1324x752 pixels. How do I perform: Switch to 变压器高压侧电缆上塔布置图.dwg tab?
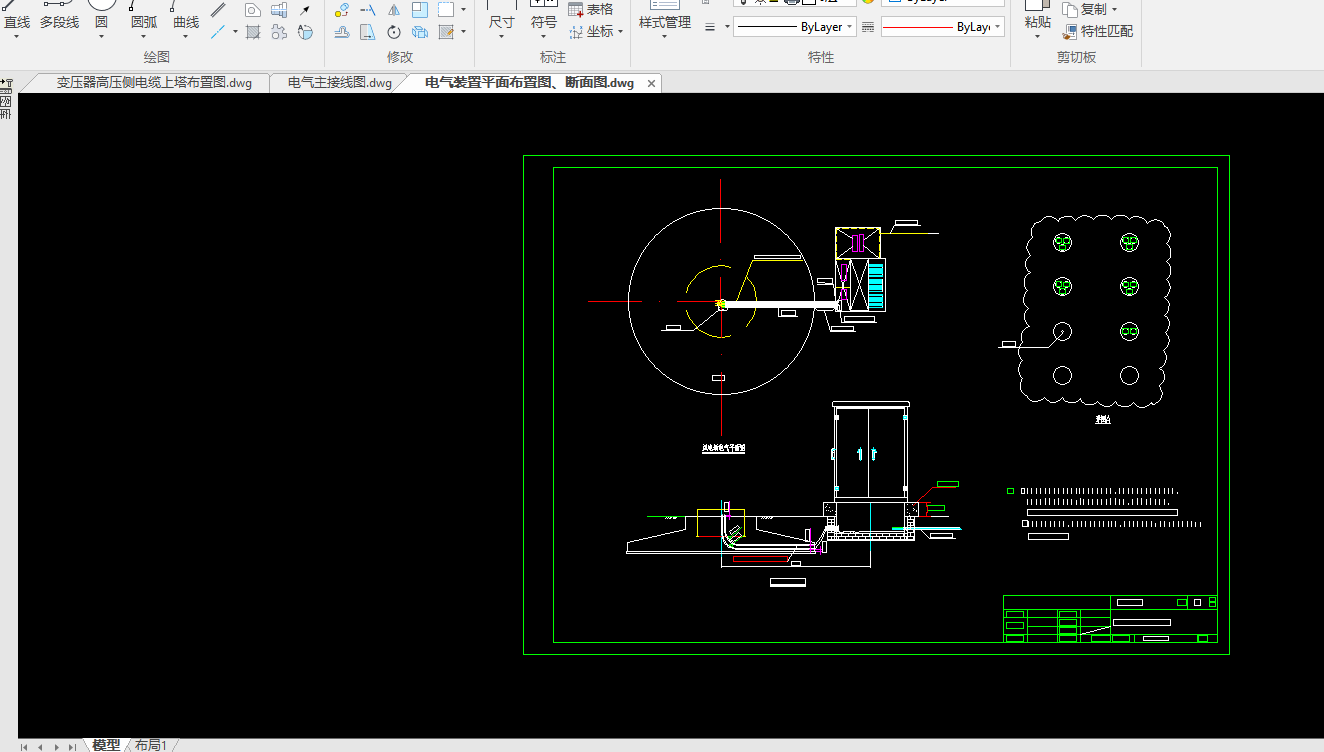point(154,83)
